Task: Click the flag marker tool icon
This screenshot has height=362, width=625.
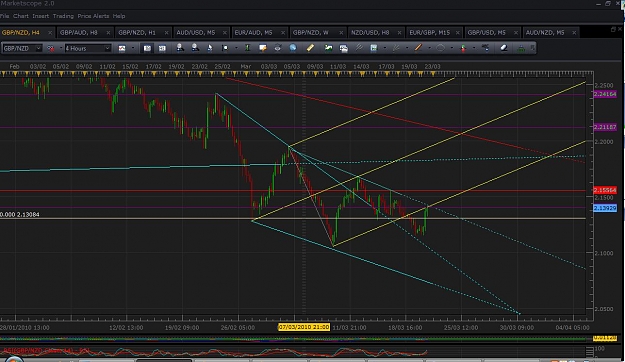Action: pos(225,48)
